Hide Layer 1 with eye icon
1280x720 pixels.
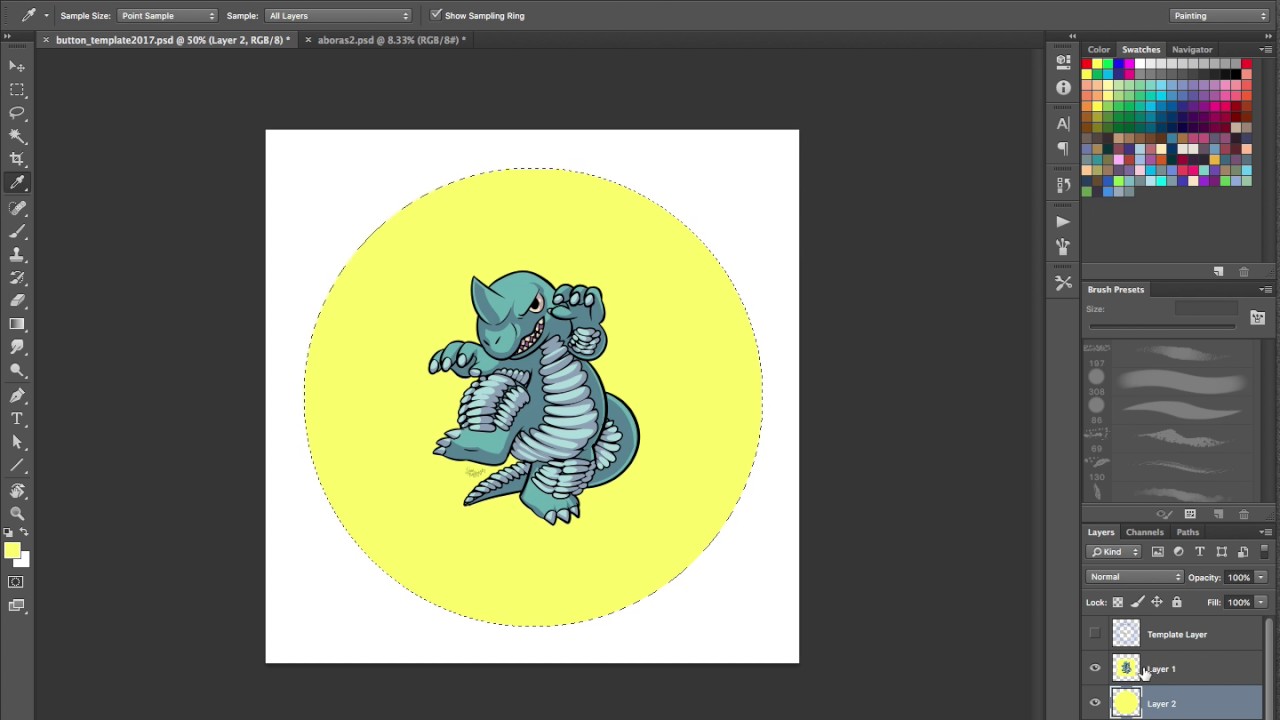click(x=1095, y=668)
